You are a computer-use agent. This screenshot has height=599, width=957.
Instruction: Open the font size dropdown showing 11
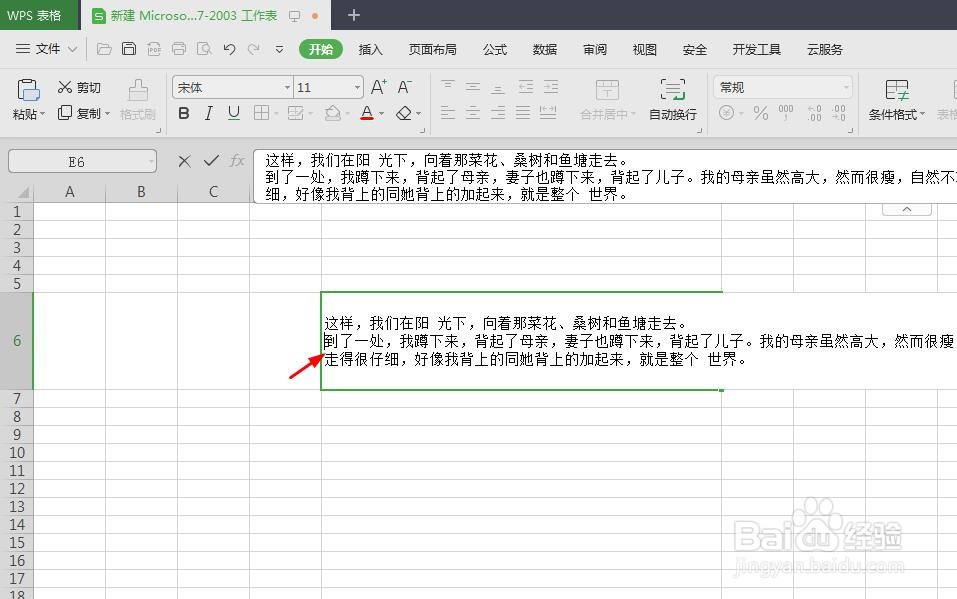[327, 87]
